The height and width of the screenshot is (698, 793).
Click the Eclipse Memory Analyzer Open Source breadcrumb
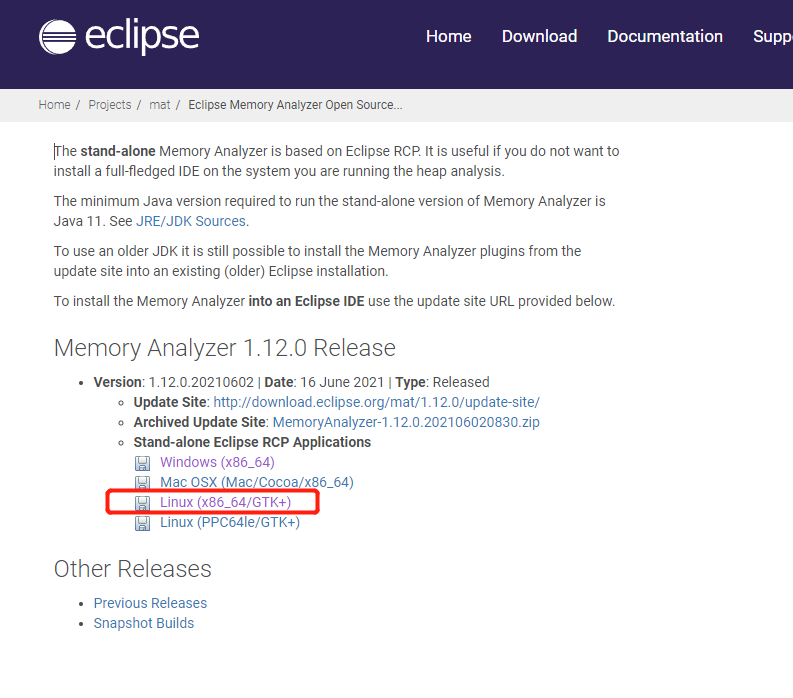coord(295,105)
